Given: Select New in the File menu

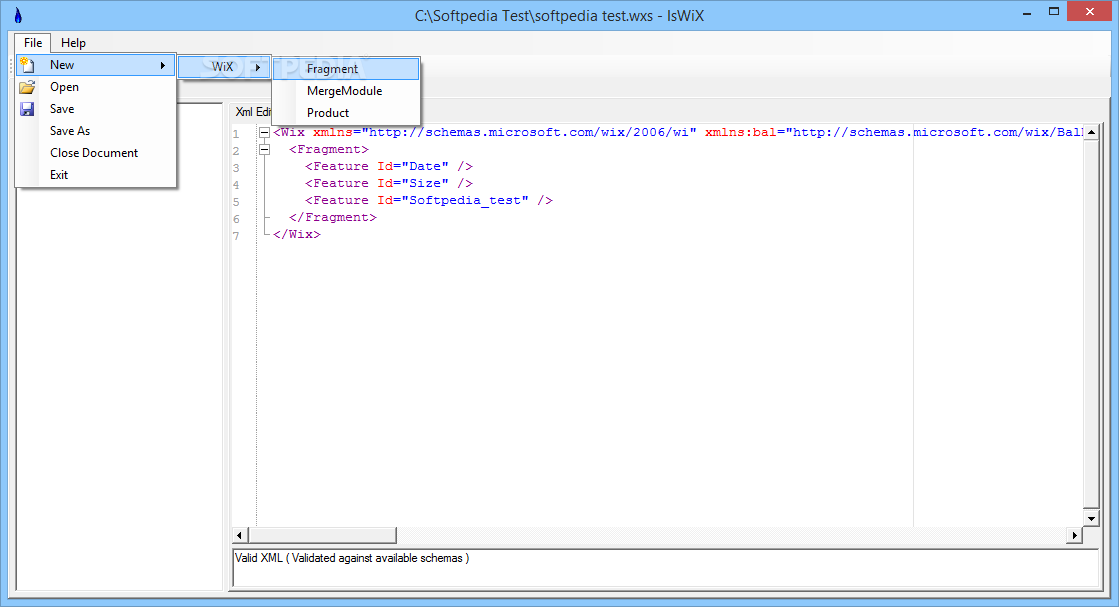Looking at the screenshot, I should 96,65.
